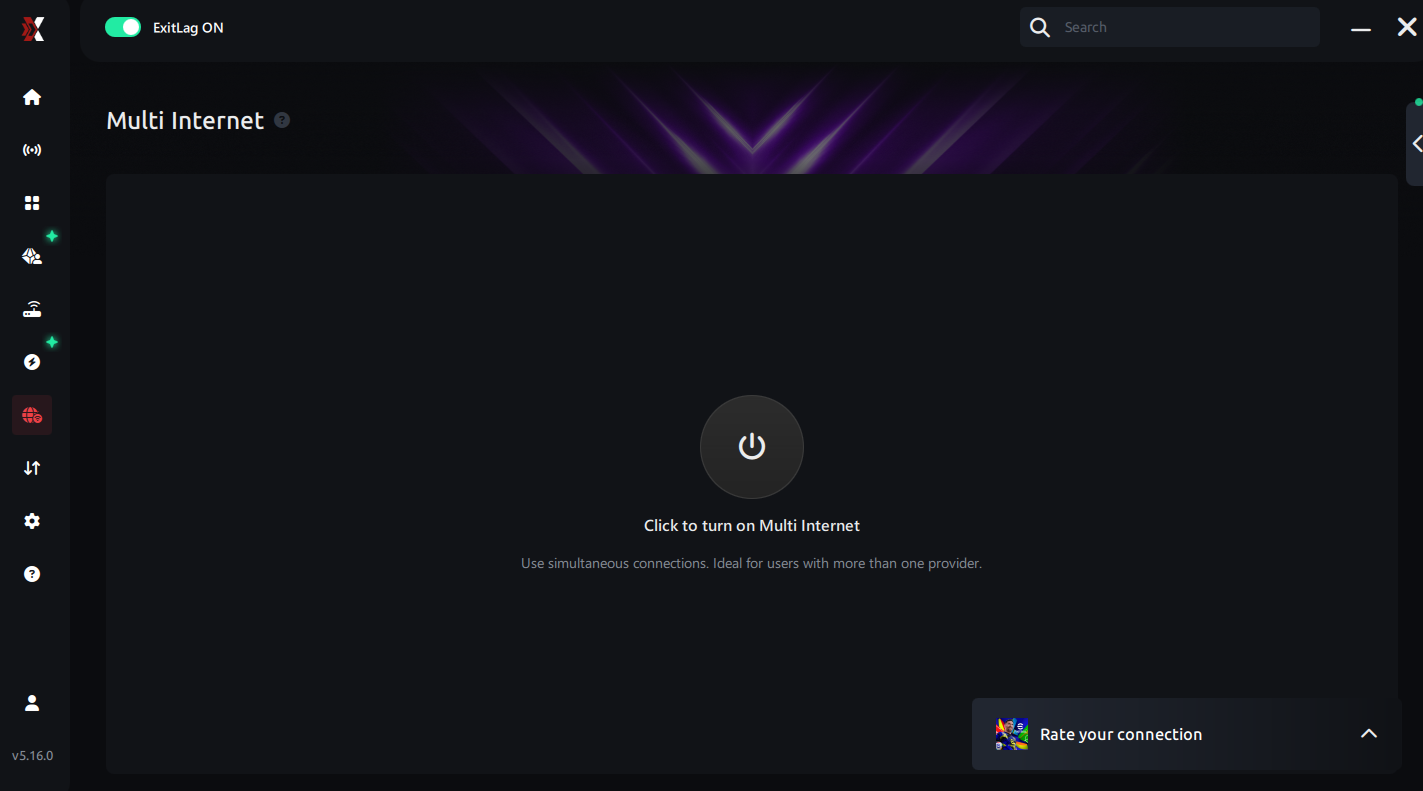This screenshot has width=1423, height=791.
Task: Click the Search input field
Action: (x=1170, y=27)
